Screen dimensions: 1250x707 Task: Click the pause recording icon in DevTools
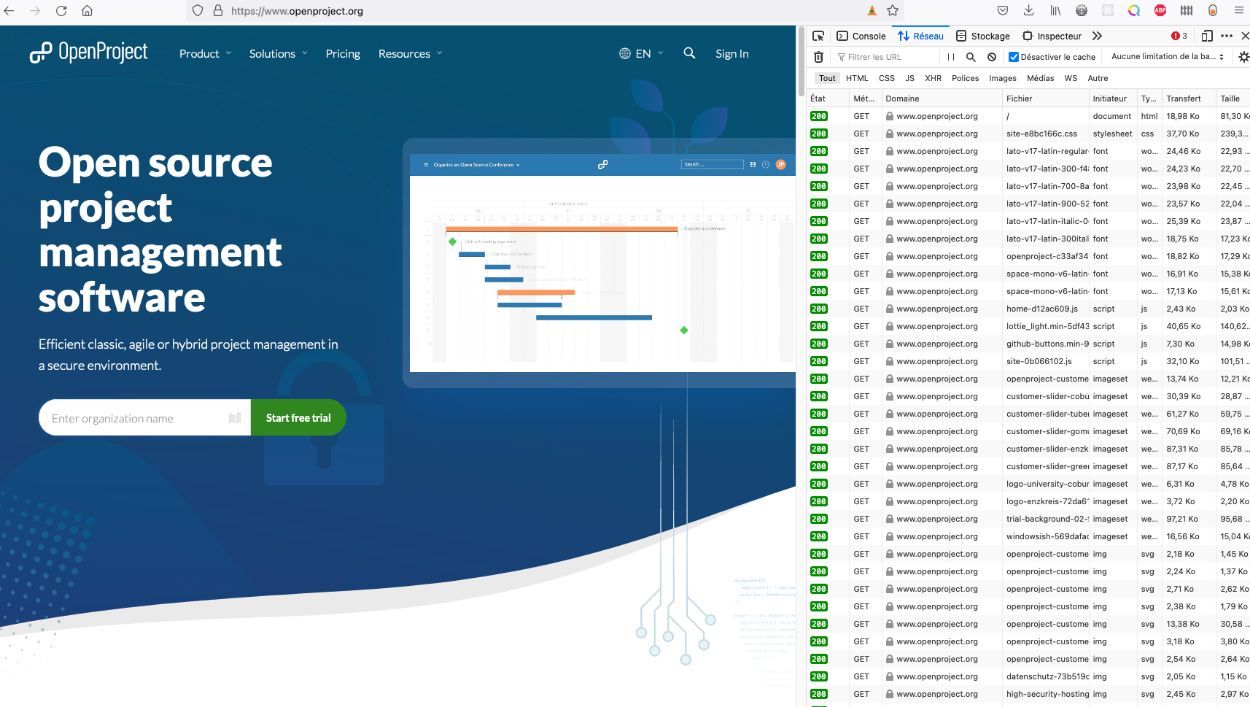point(950,57)
